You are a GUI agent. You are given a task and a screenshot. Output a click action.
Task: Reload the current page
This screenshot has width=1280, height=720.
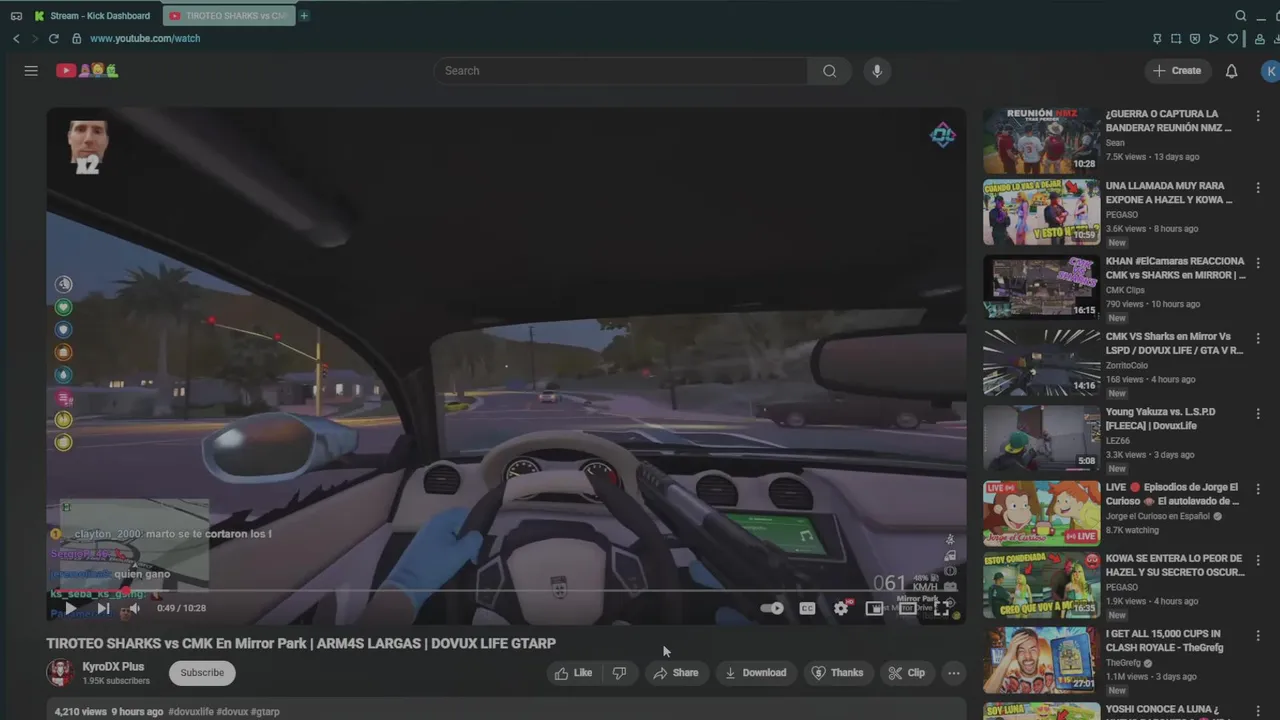53,38
